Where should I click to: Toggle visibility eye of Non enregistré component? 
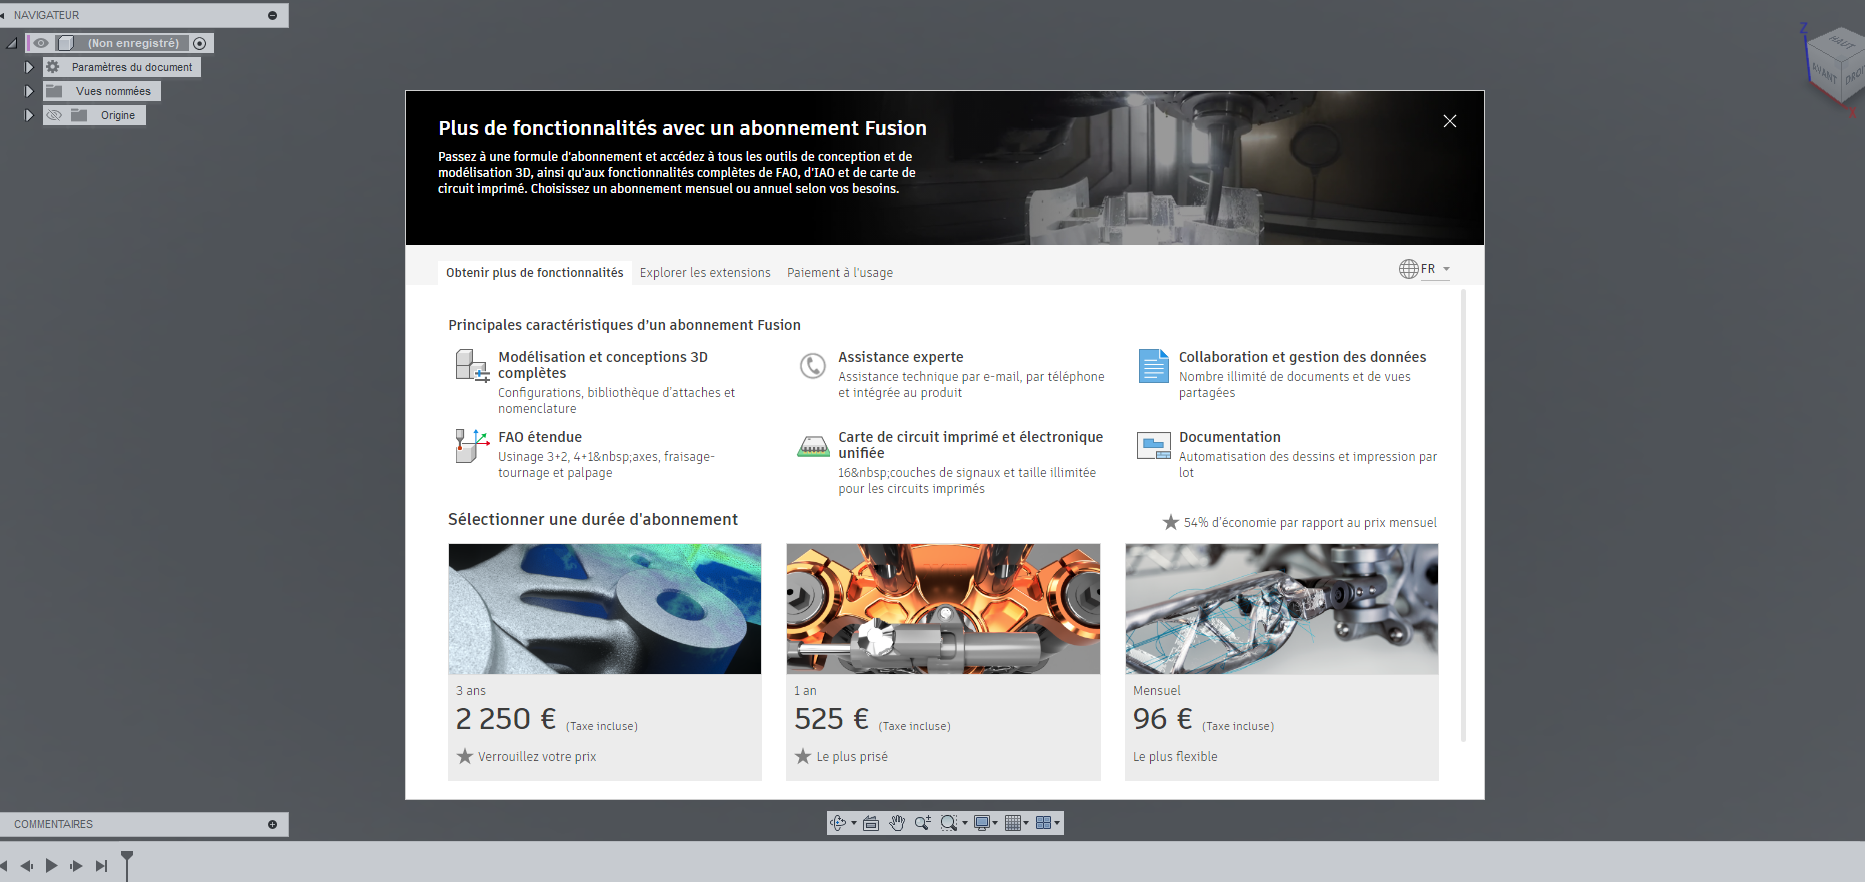[x=41, y=43]
